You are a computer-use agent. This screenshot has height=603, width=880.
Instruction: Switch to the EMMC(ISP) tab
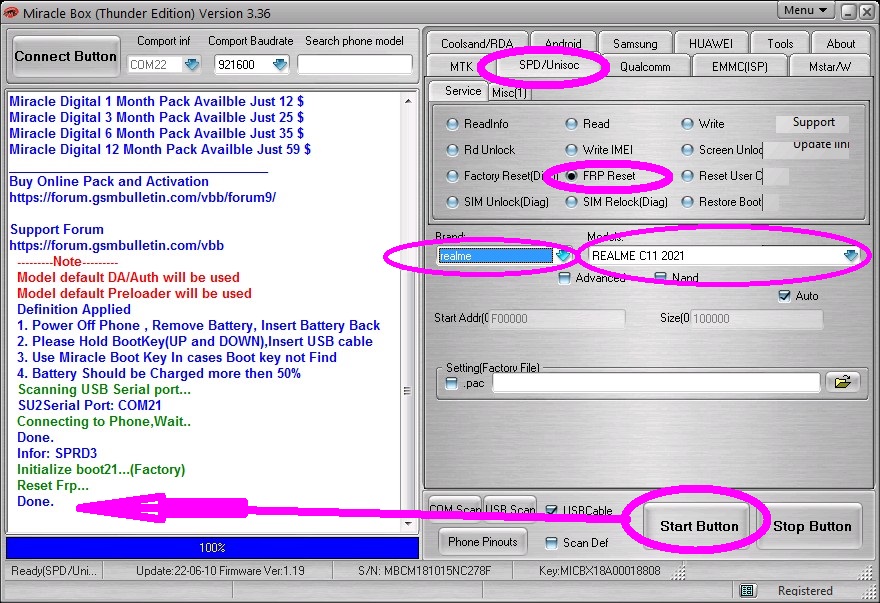(x=739, y=66)
